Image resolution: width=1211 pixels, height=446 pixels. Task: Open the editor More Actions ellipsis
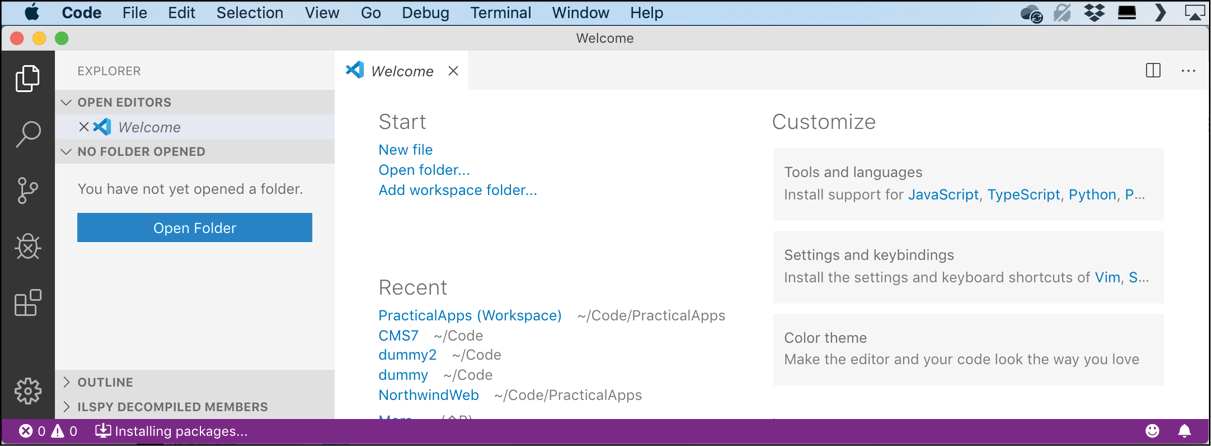click(x=1188, y=71)
